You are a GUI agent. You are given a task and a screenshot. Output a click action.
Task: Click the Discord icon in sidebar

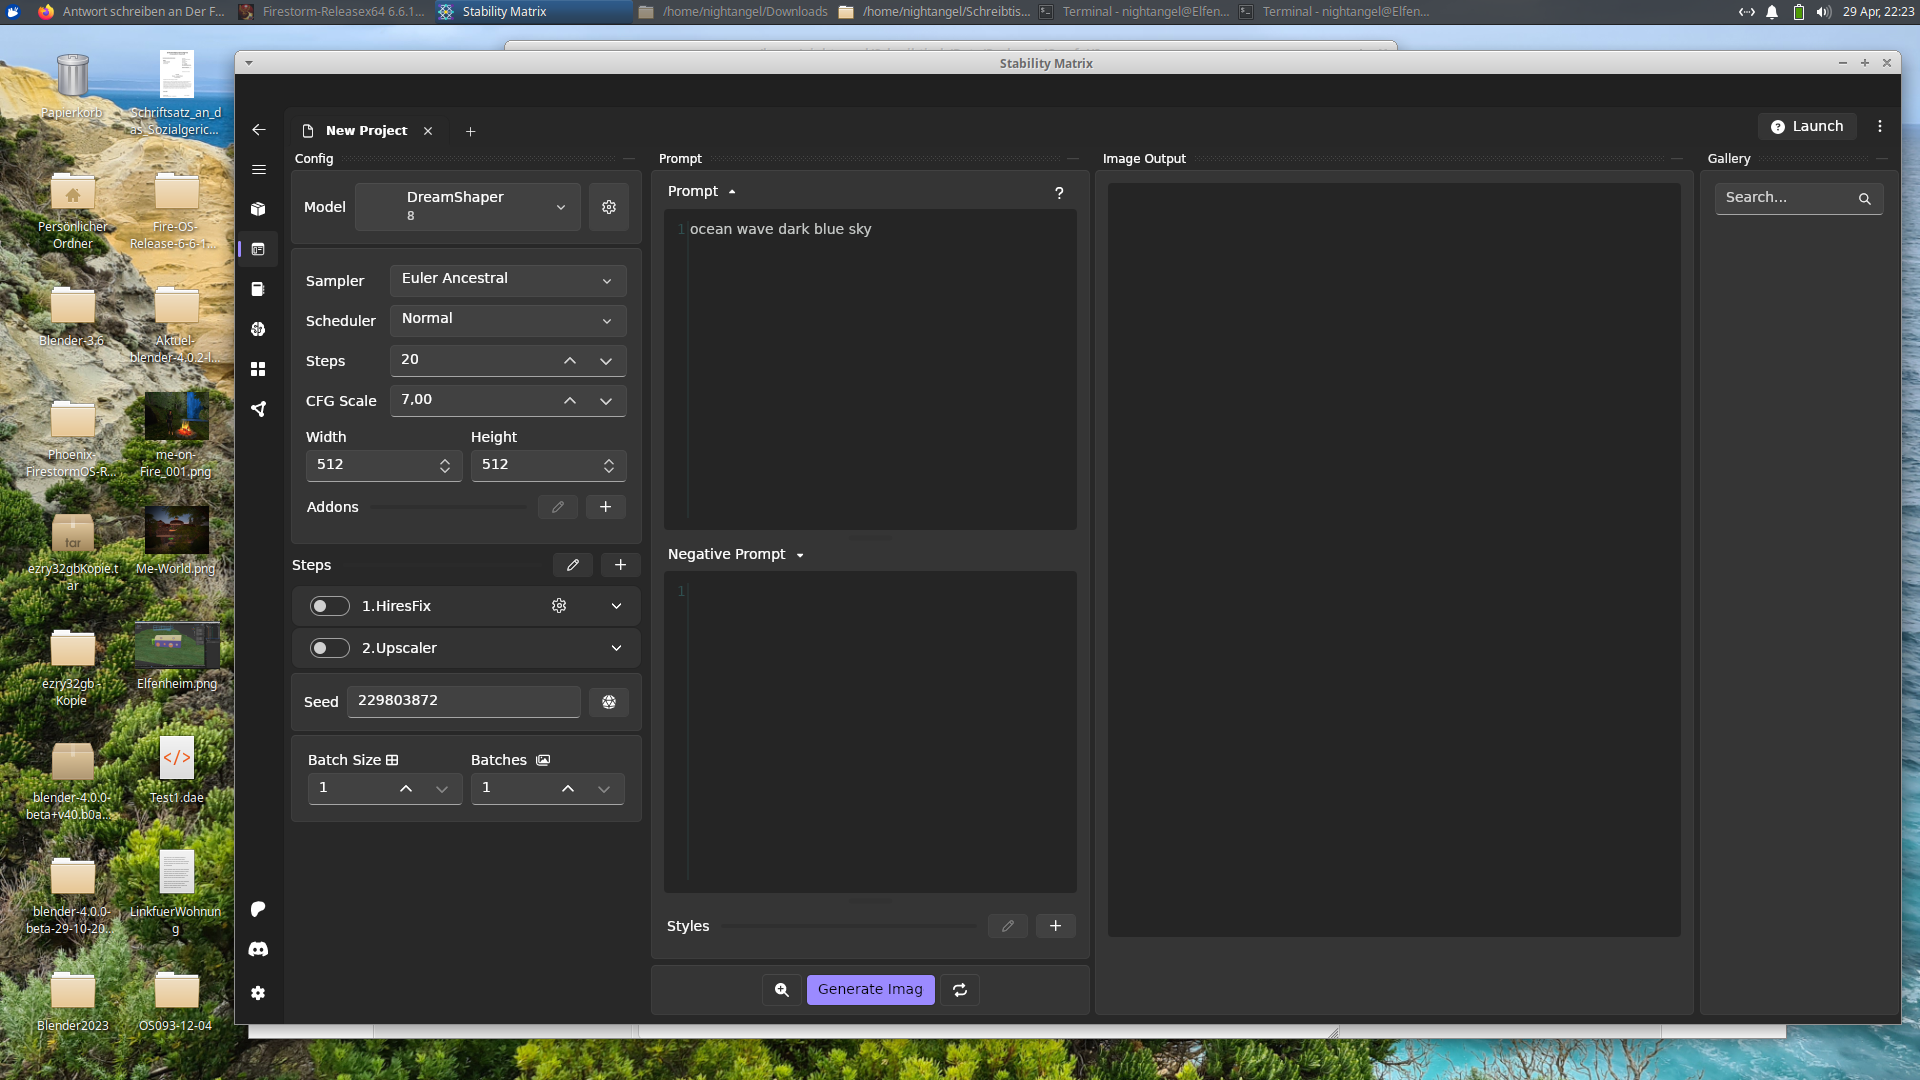(258, 949)
